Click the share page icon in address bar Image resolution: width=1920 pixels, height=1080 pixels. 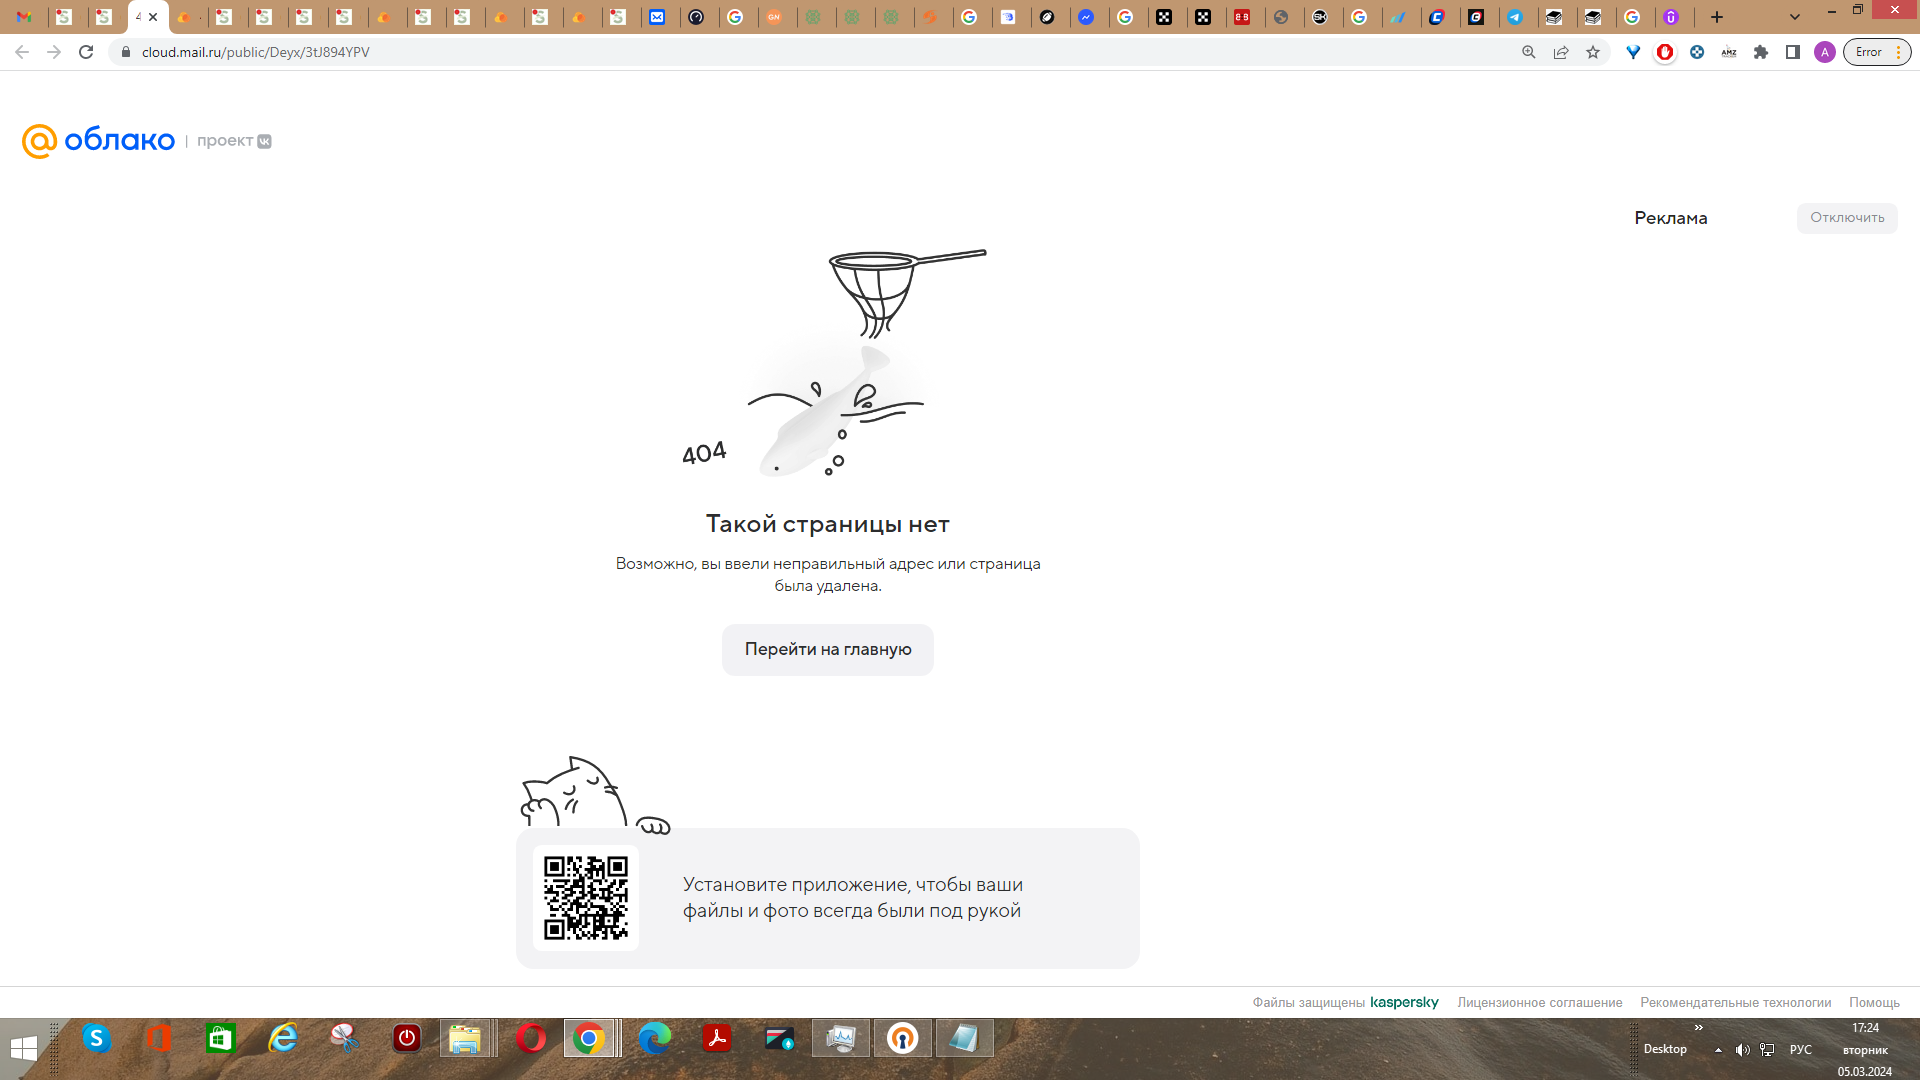click(1560, 52)
